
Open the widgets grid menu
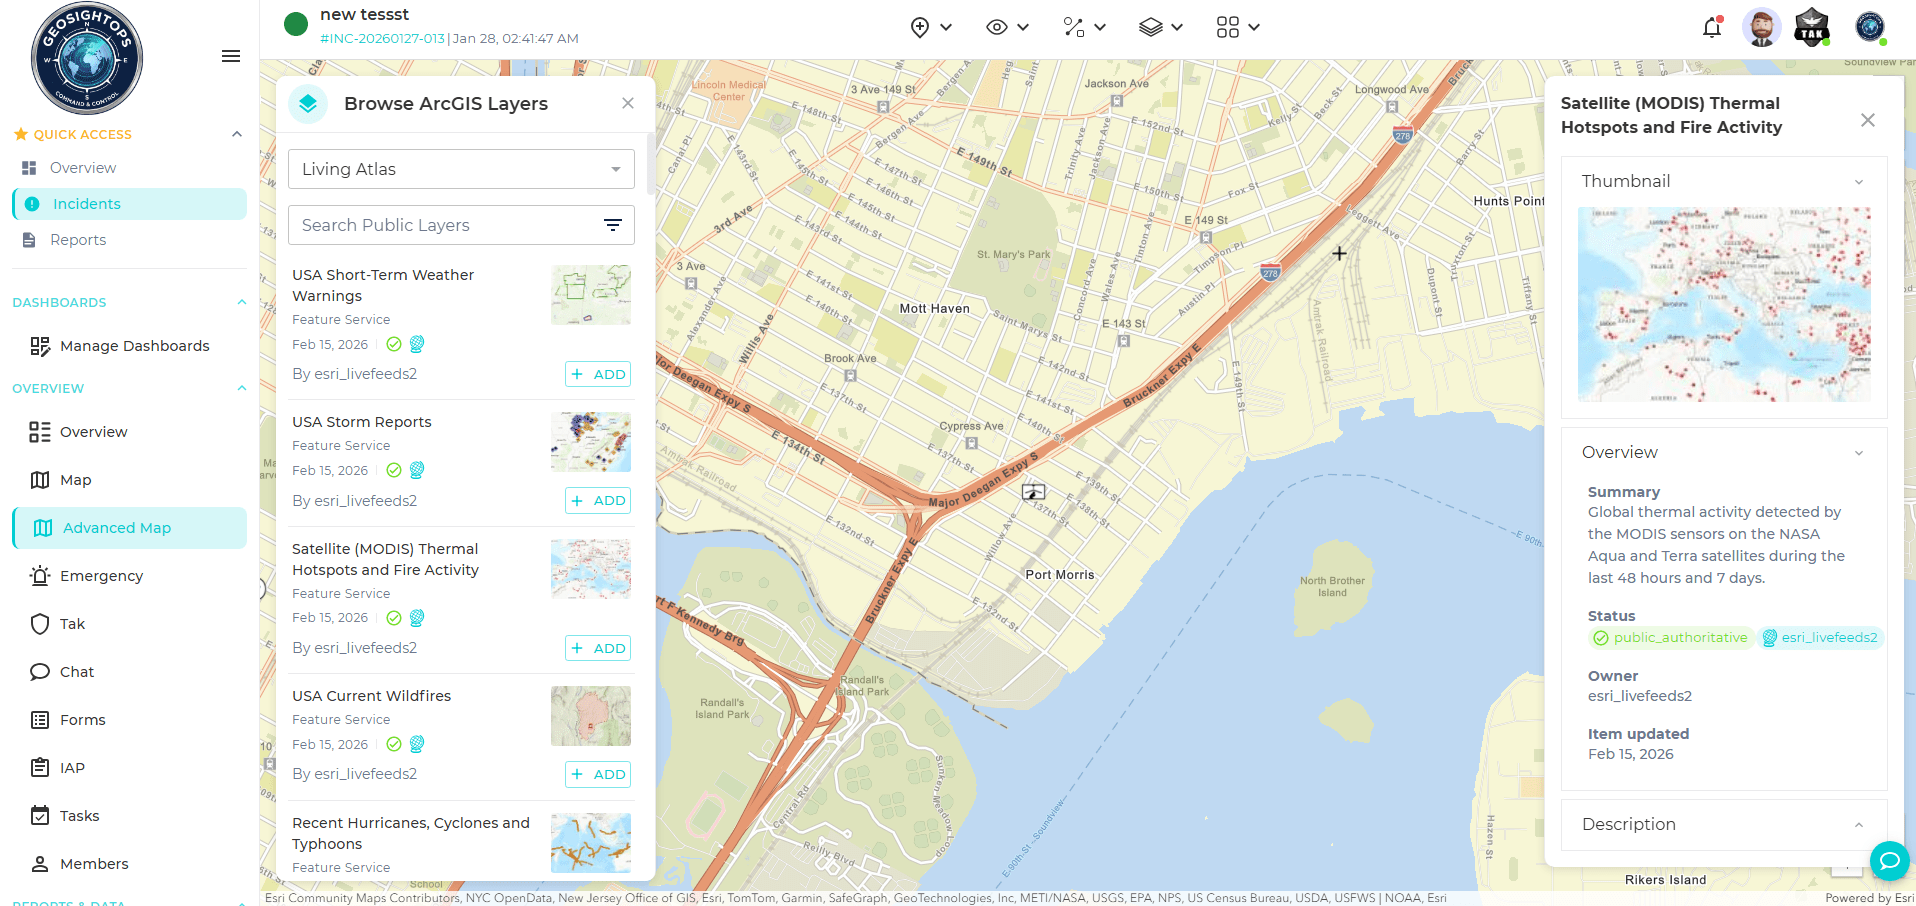[1237, 28]
